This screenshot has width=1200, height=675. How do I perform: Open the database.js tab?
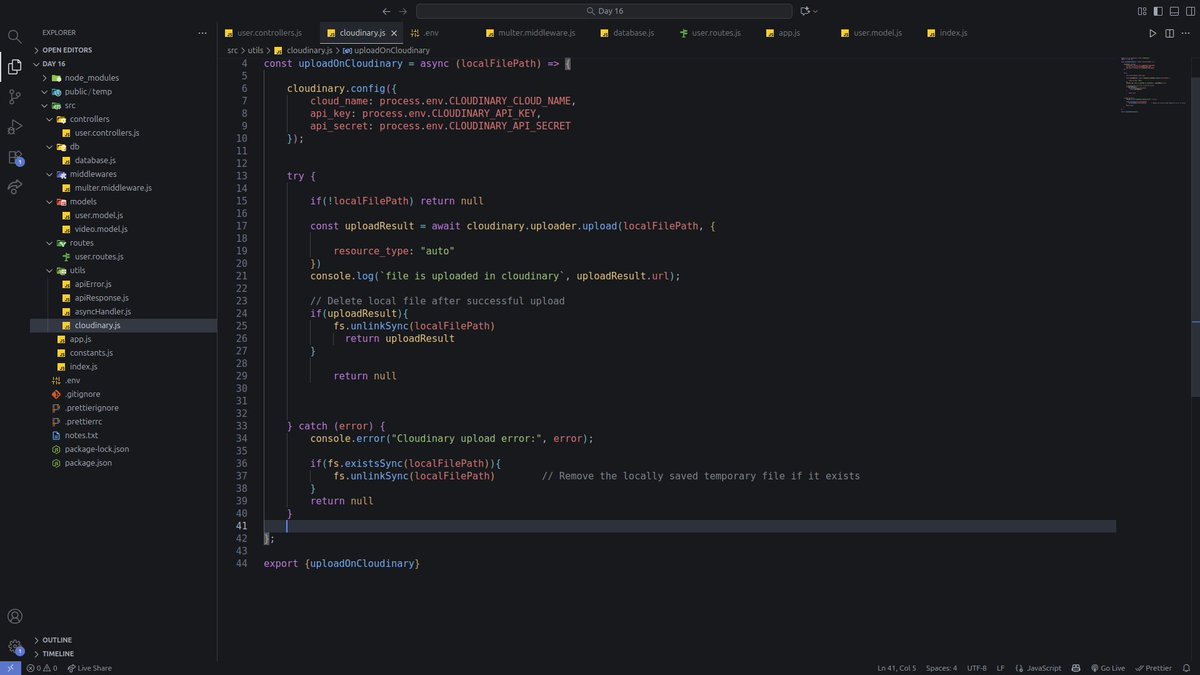[x=628, y=32]
